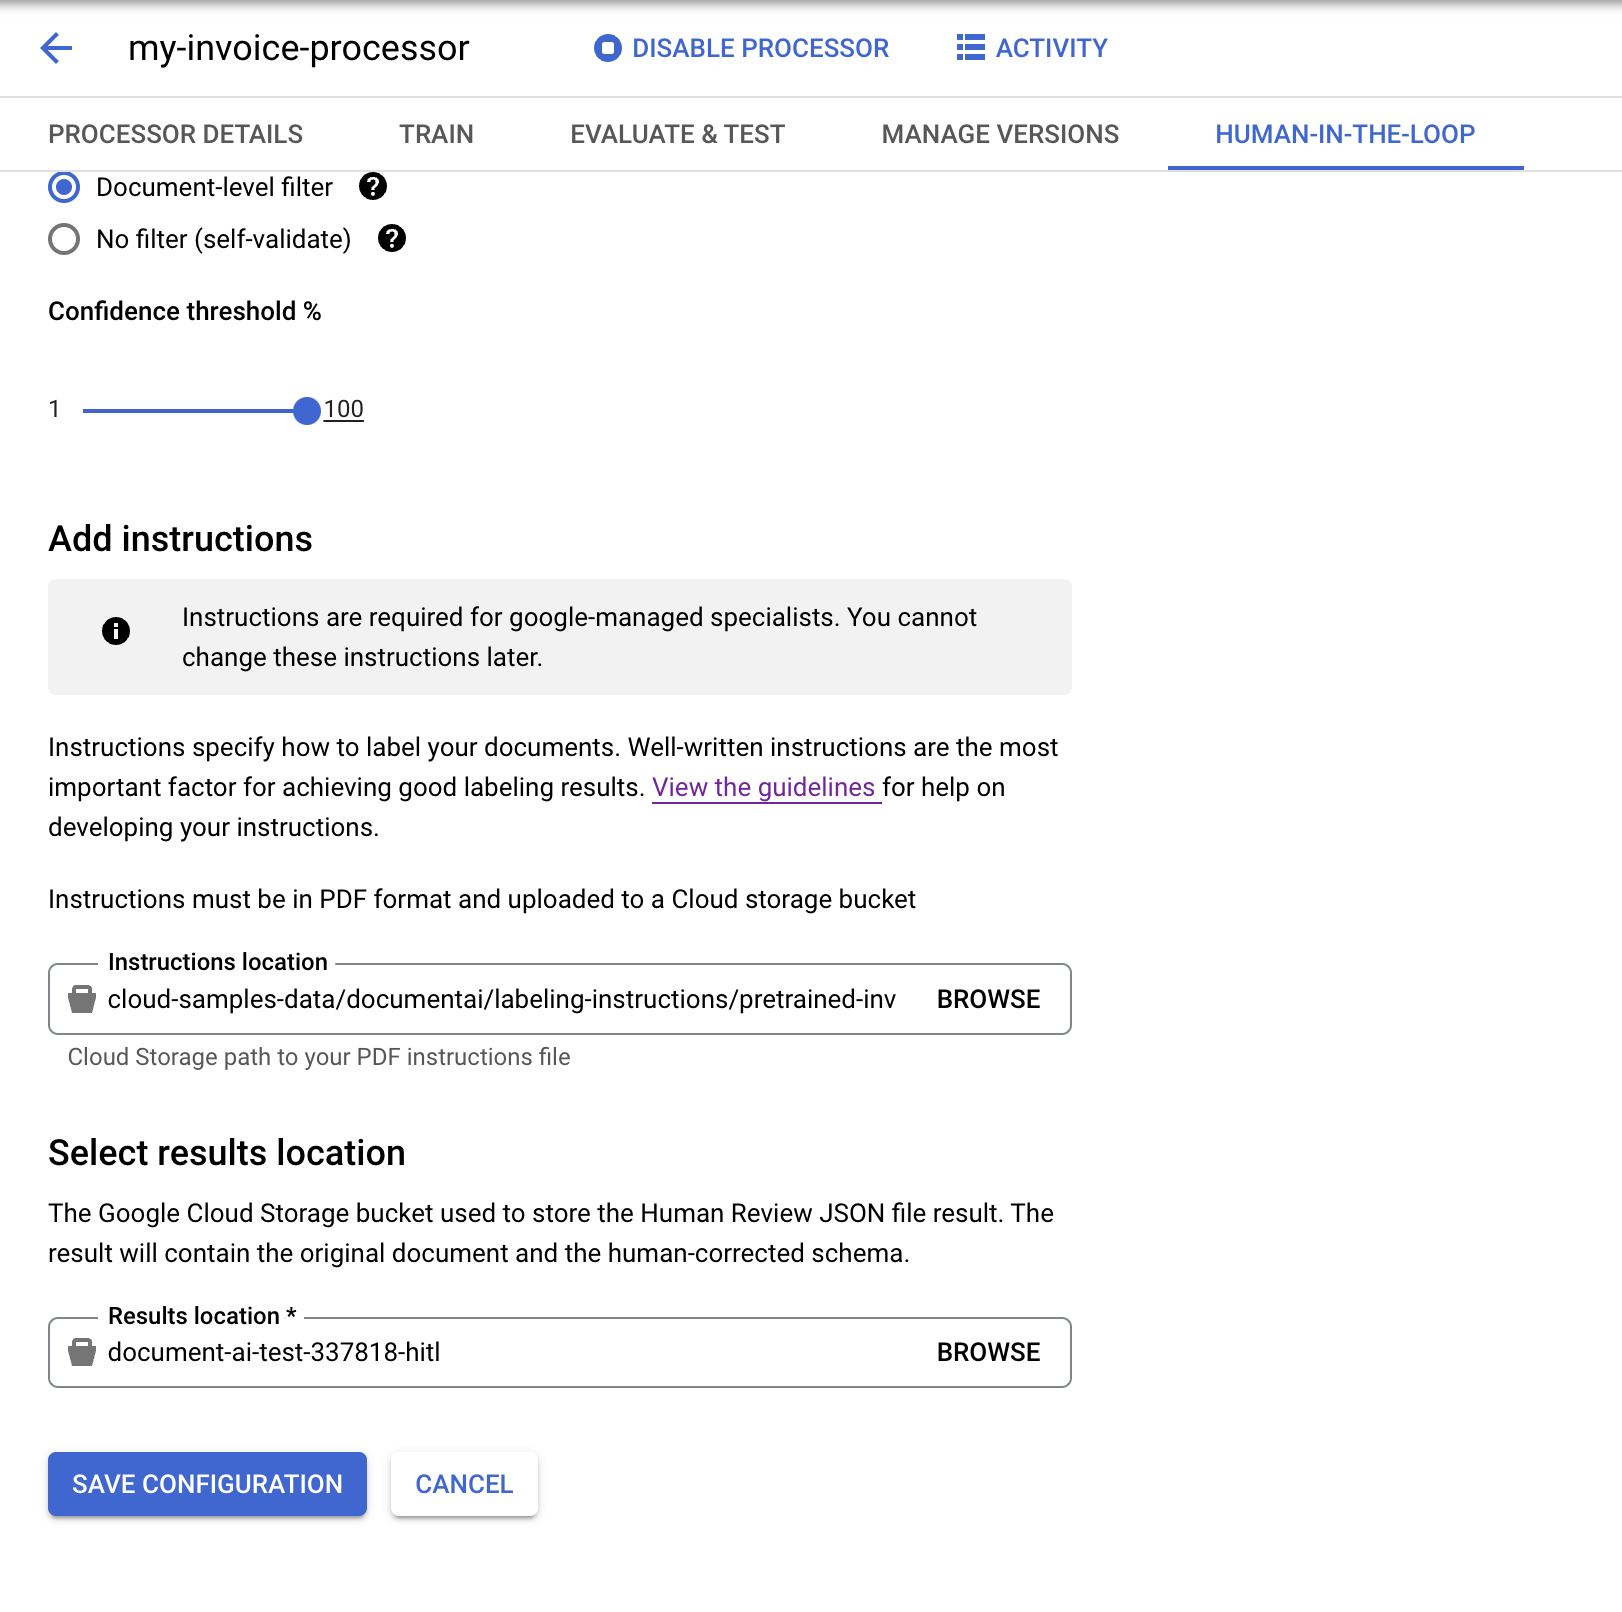The width and height of the screenshot is (1622, 1612).
Task: Click the back arrow icon
Action: point(57,48)
